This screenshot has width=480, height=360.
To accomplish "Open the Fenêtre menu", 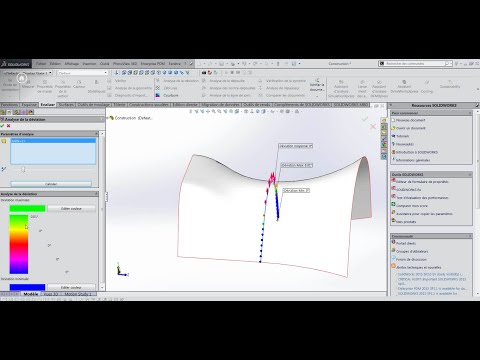I will pyautogui.click(x=175, y=64).
